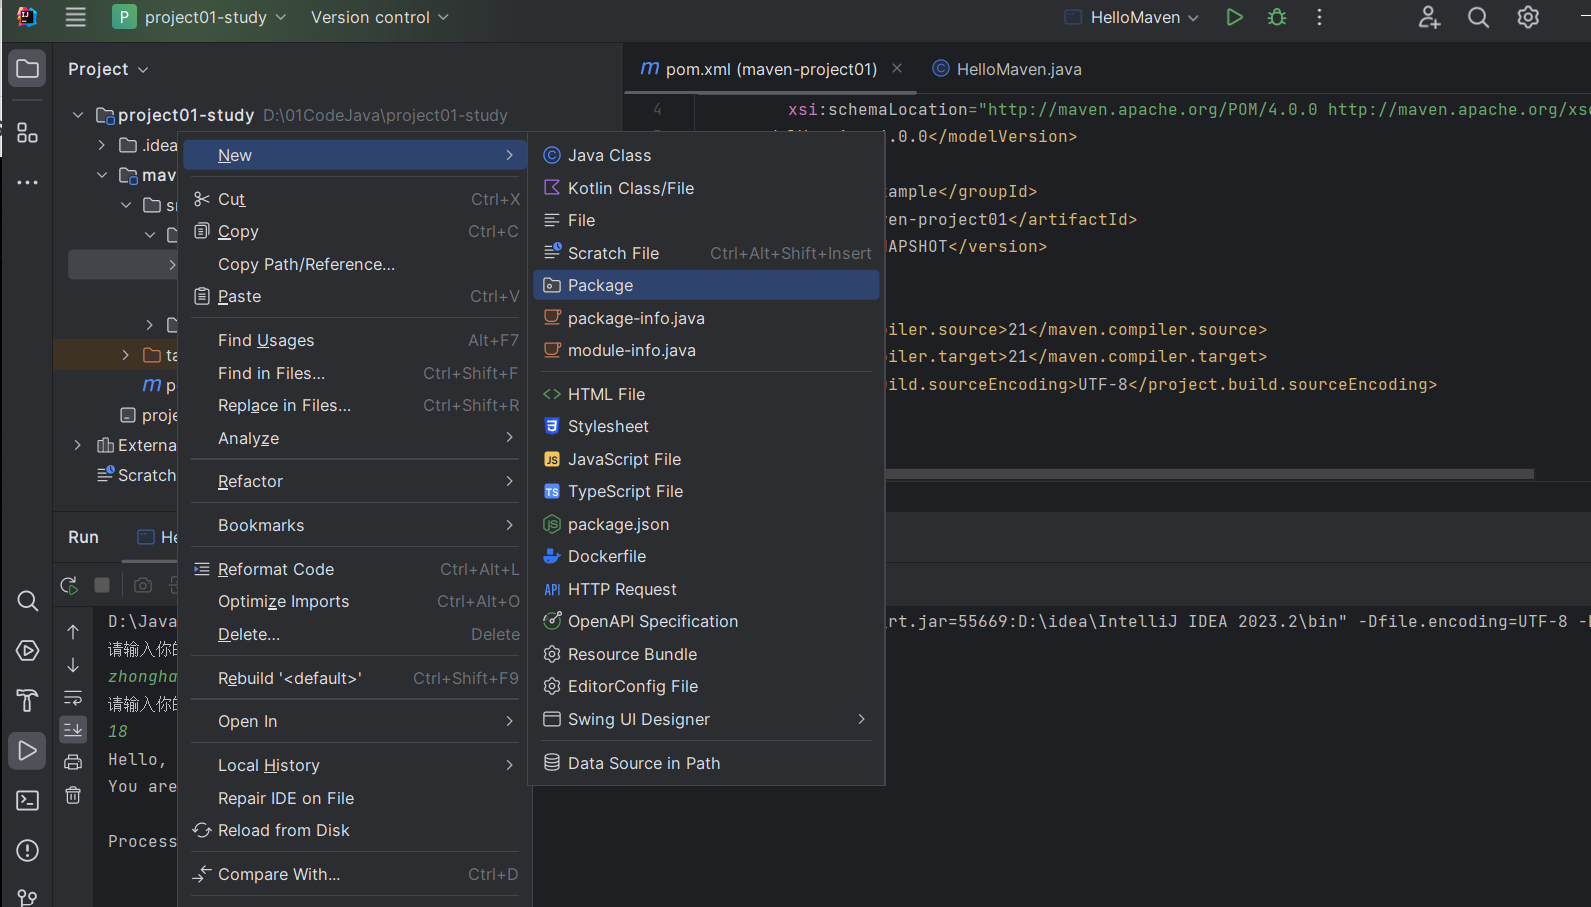
Task: Create a new package.json file
Action: click(706, 524)
